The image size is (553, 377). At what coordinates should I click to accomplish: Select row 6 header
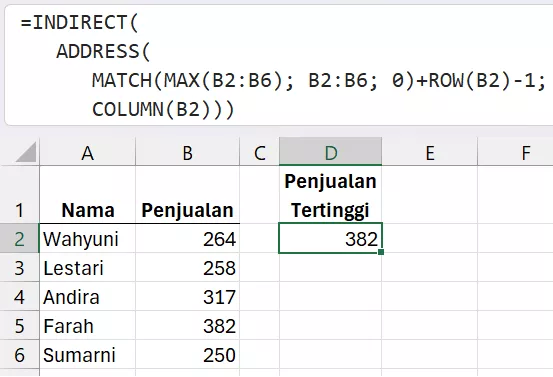(19, 354)
